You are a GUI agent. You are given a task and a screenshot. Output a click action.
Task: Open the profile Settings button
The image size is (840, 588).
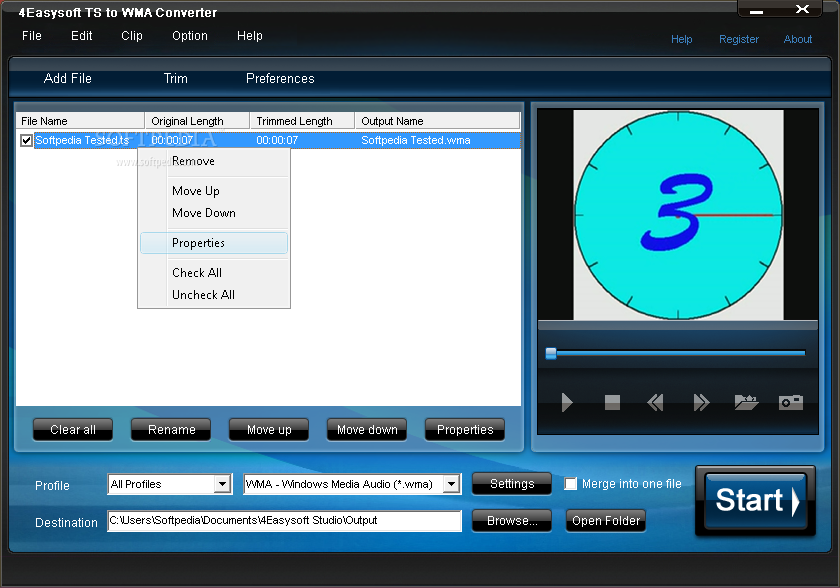coord(512,484)
